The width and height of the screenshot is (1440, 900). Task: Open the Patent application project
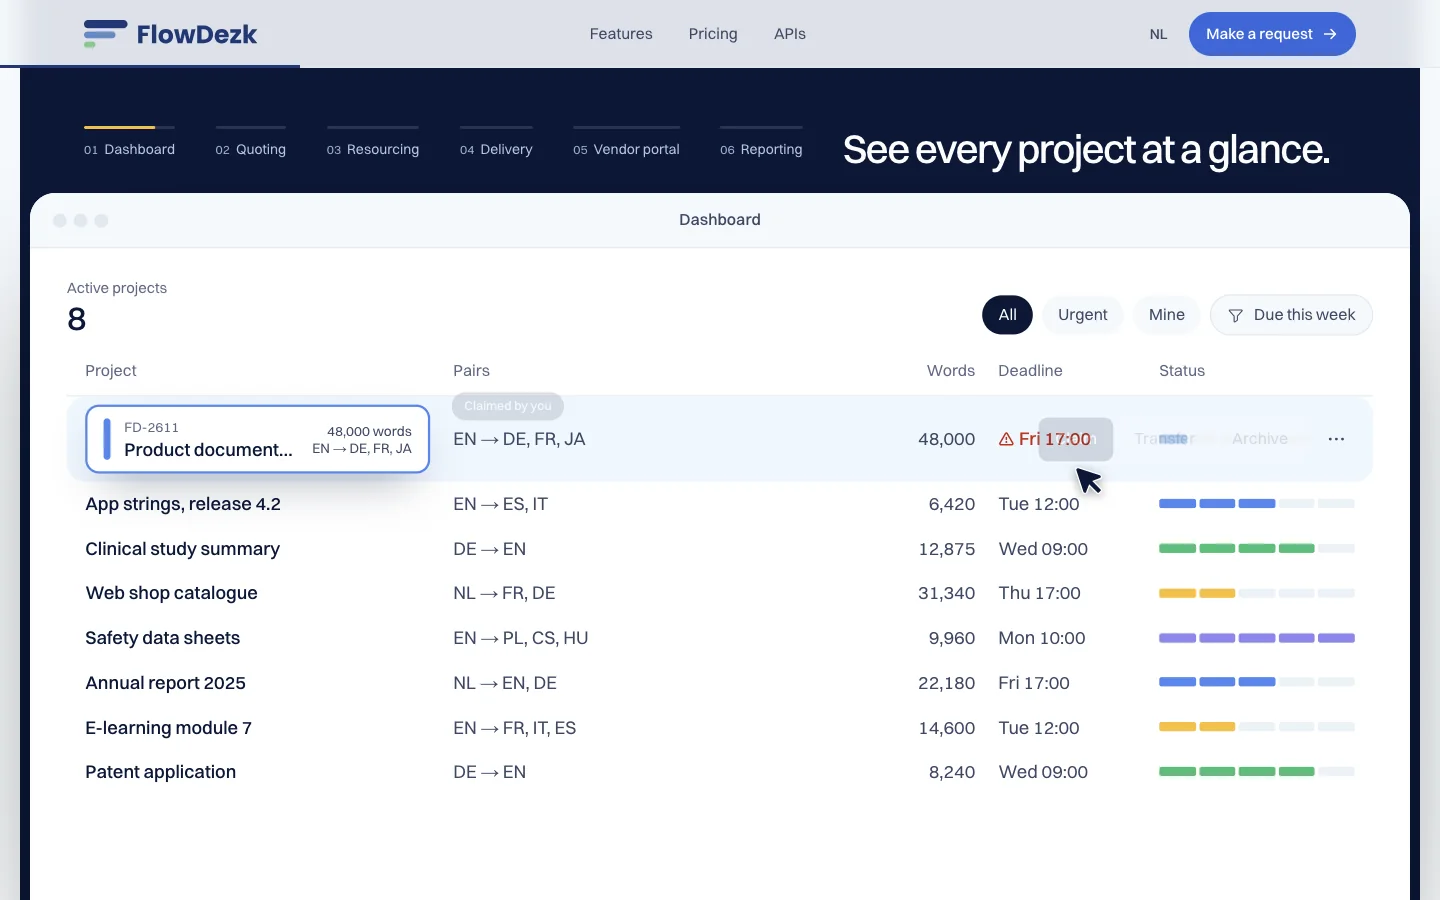[x=160, y=772]
